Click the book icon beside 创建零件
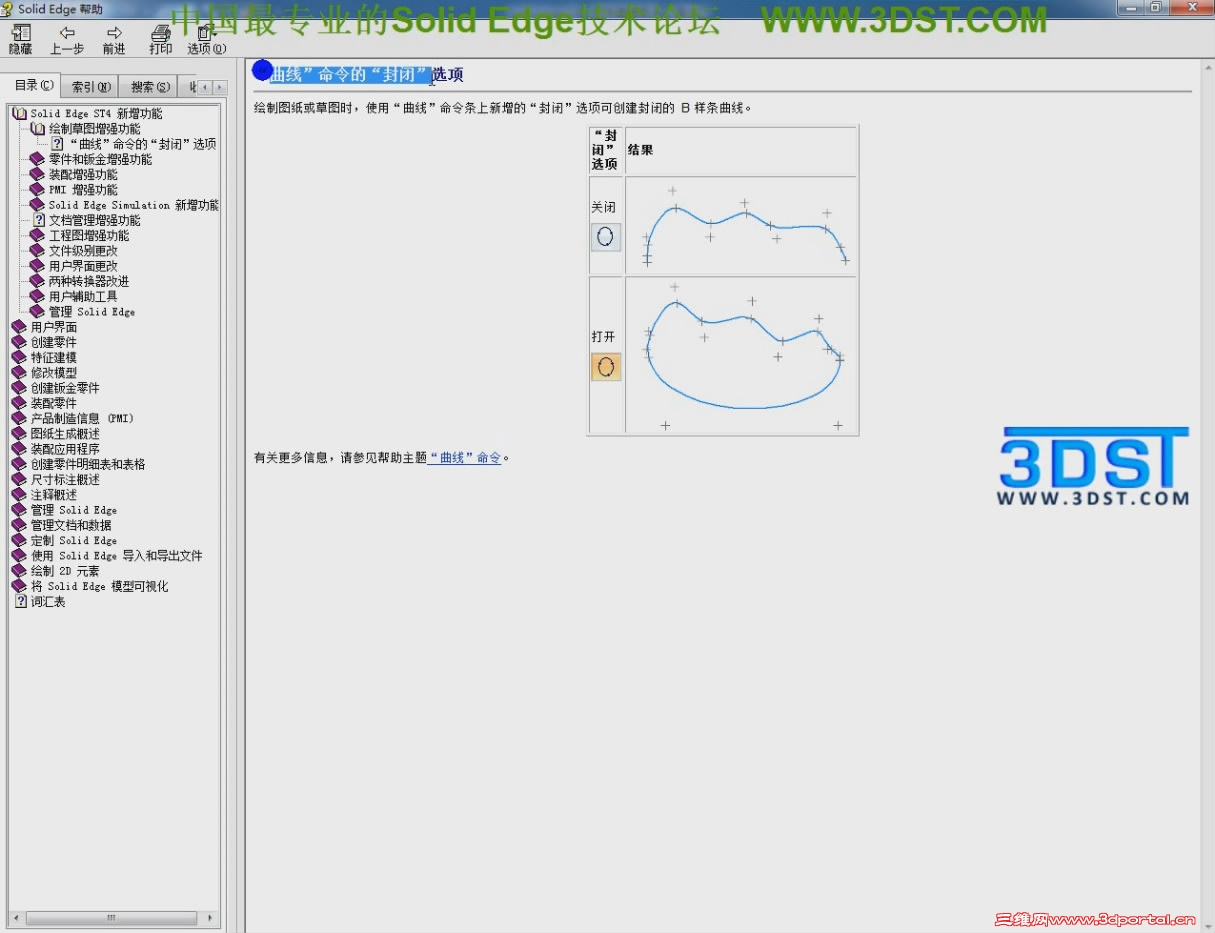 click(19, 342)
